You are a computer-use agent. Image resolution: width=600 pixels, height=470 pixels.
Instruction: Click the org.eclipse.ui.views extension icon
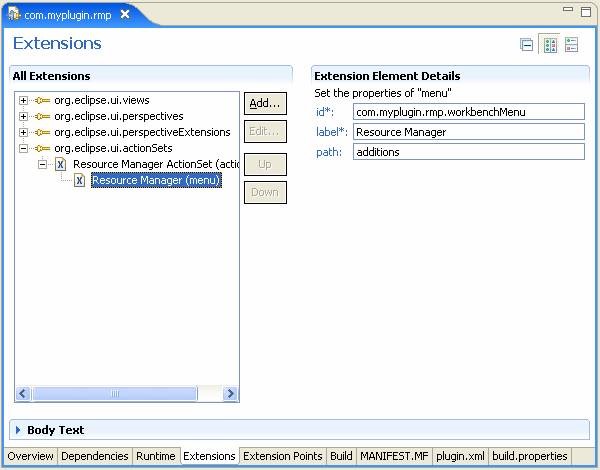coord(42,101)
